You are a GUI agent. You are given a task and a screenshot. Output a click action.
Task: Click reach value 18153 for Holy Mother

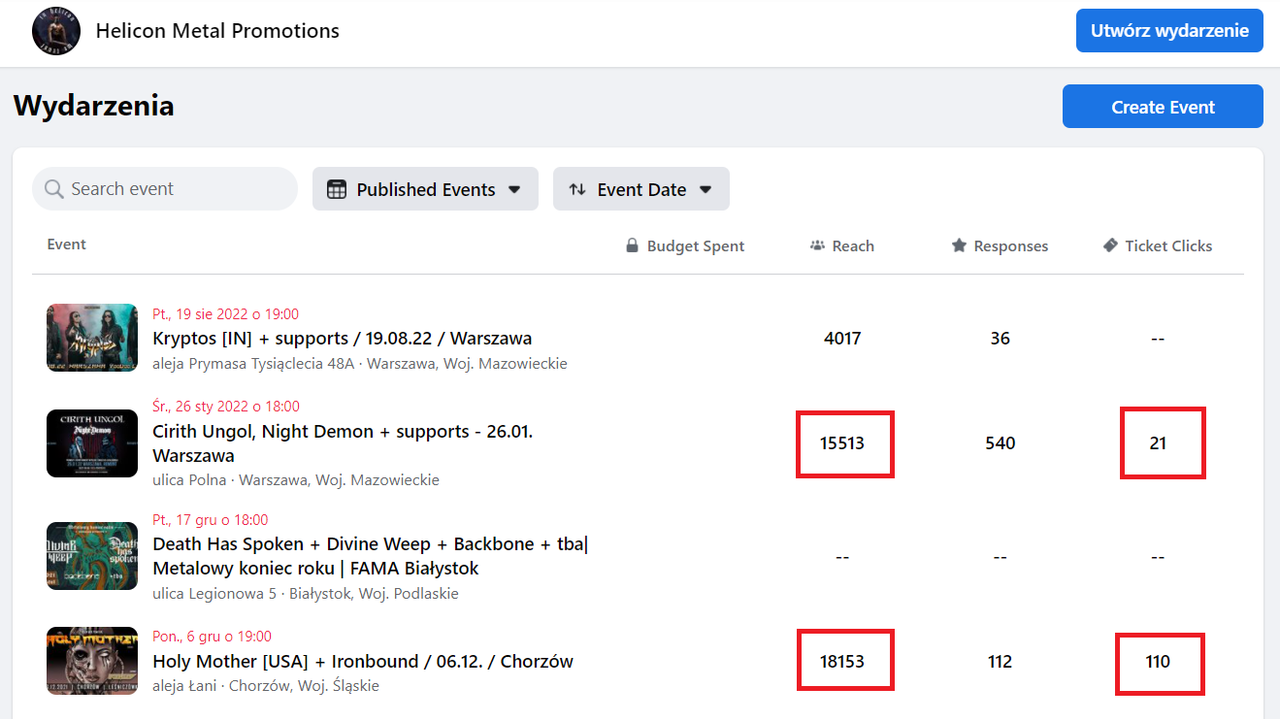pos(842,661)
